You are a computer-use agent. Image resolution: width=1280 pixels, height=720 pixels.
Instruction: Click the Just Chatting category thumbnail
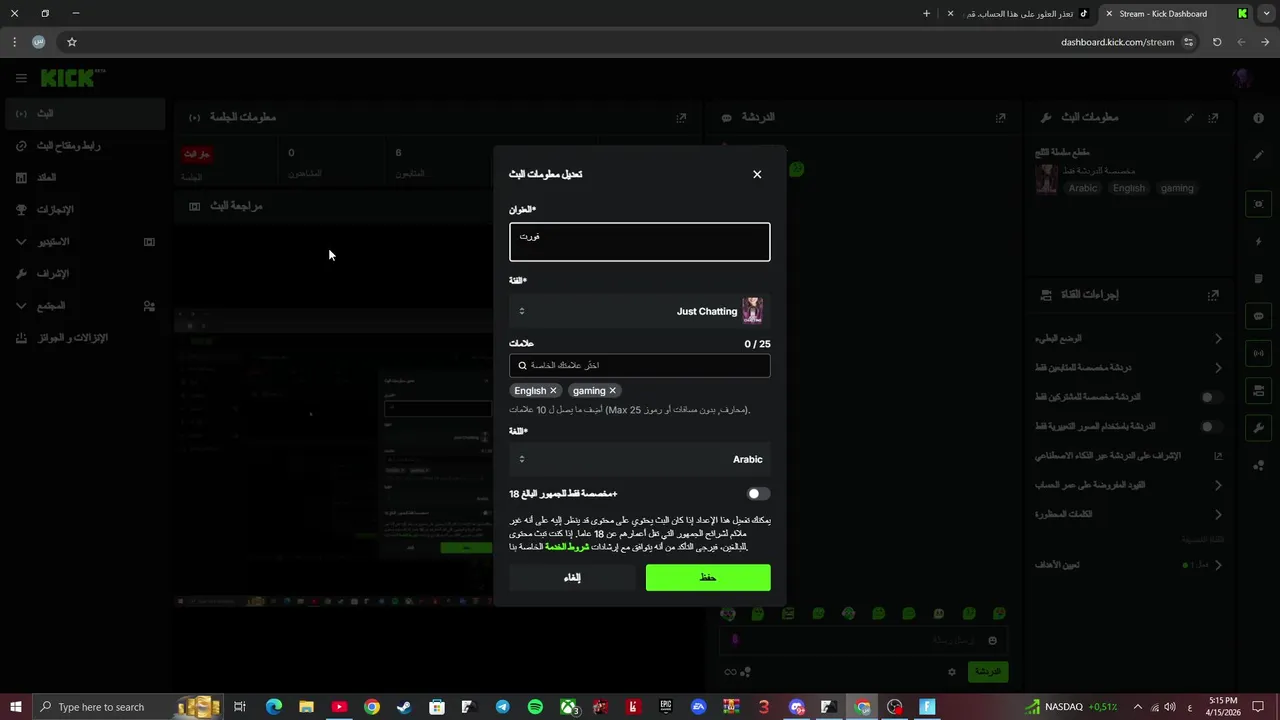click(x=753, y=311)
